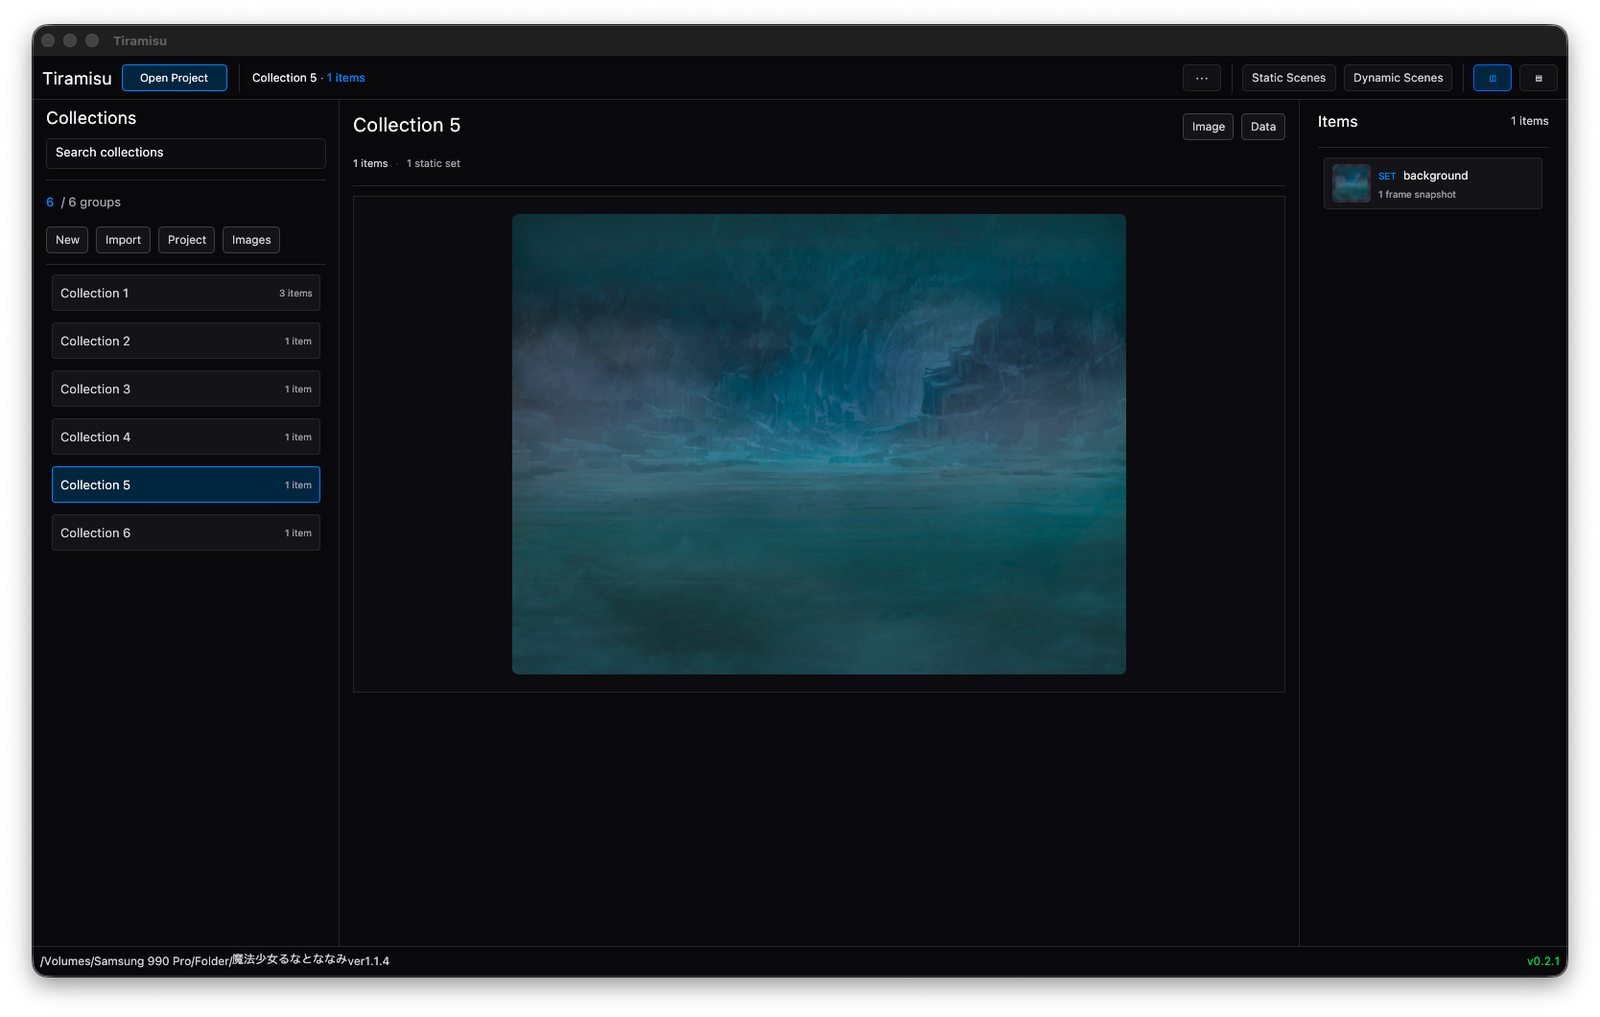Screen dimensions: 1600x1017
Task: Switch to table layout view
Action: [x=1538, y=77]
